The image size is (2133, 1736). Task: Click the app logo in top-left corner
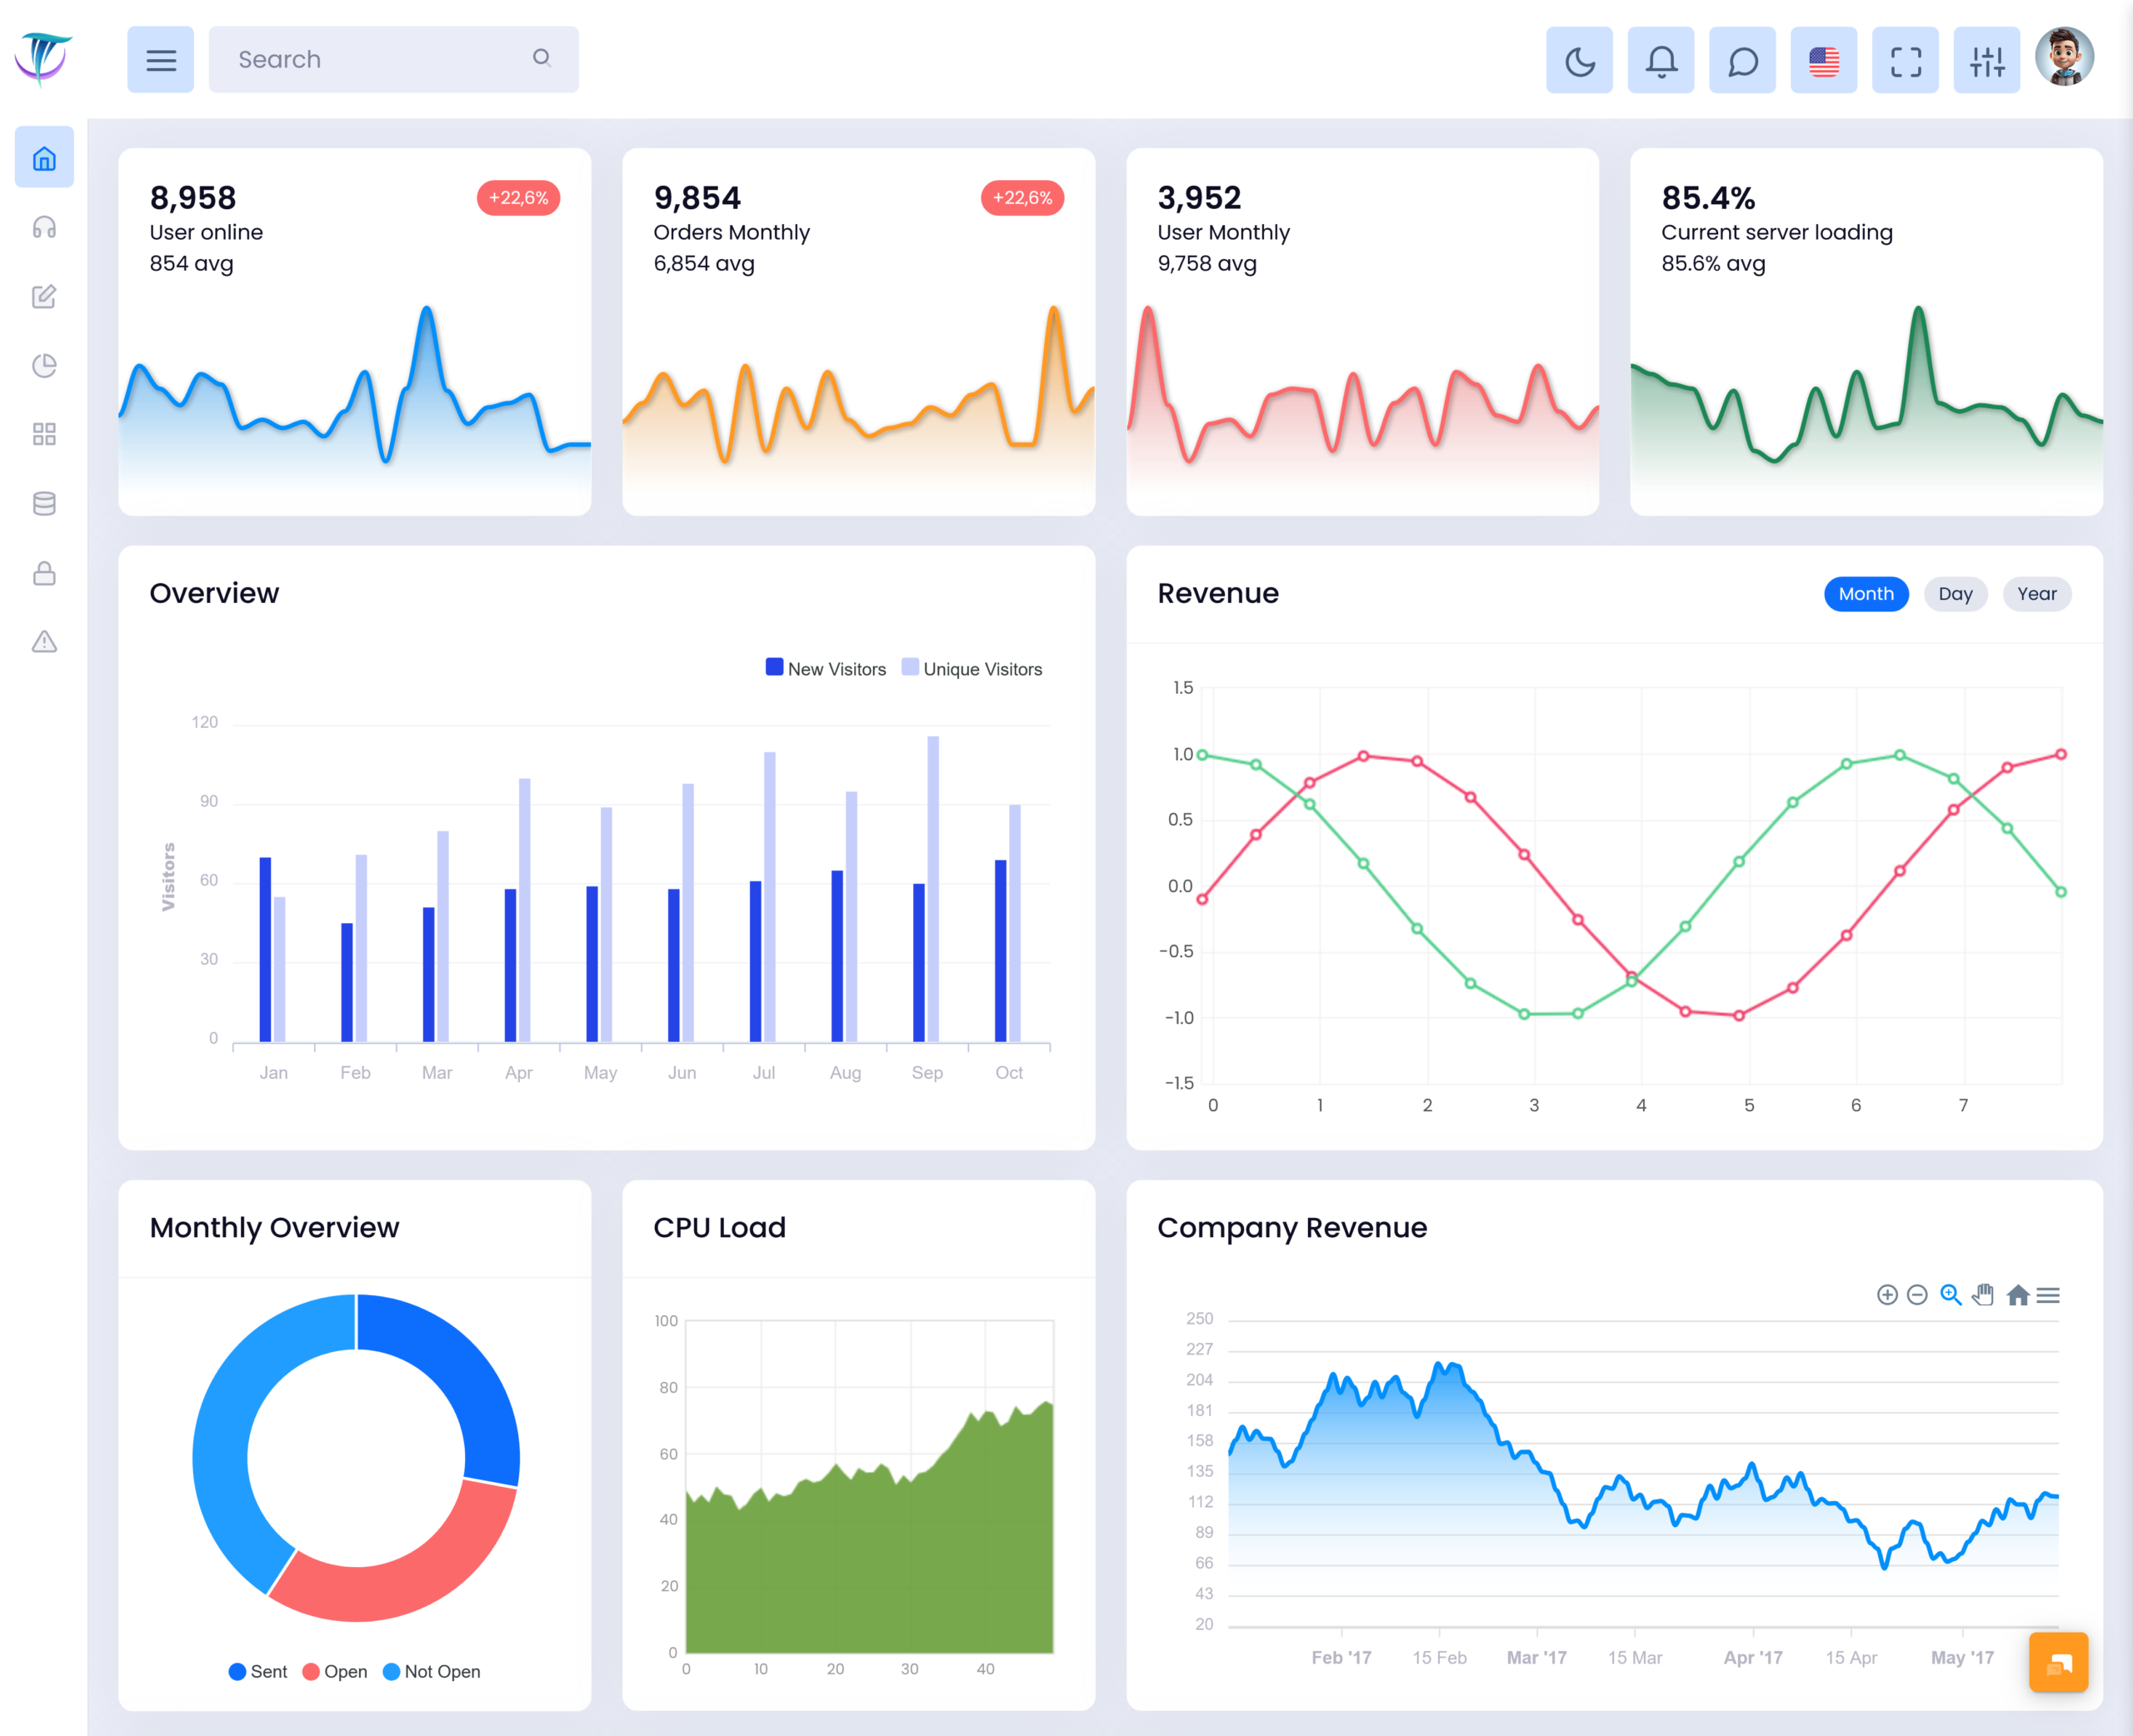(x=43, y=58)
